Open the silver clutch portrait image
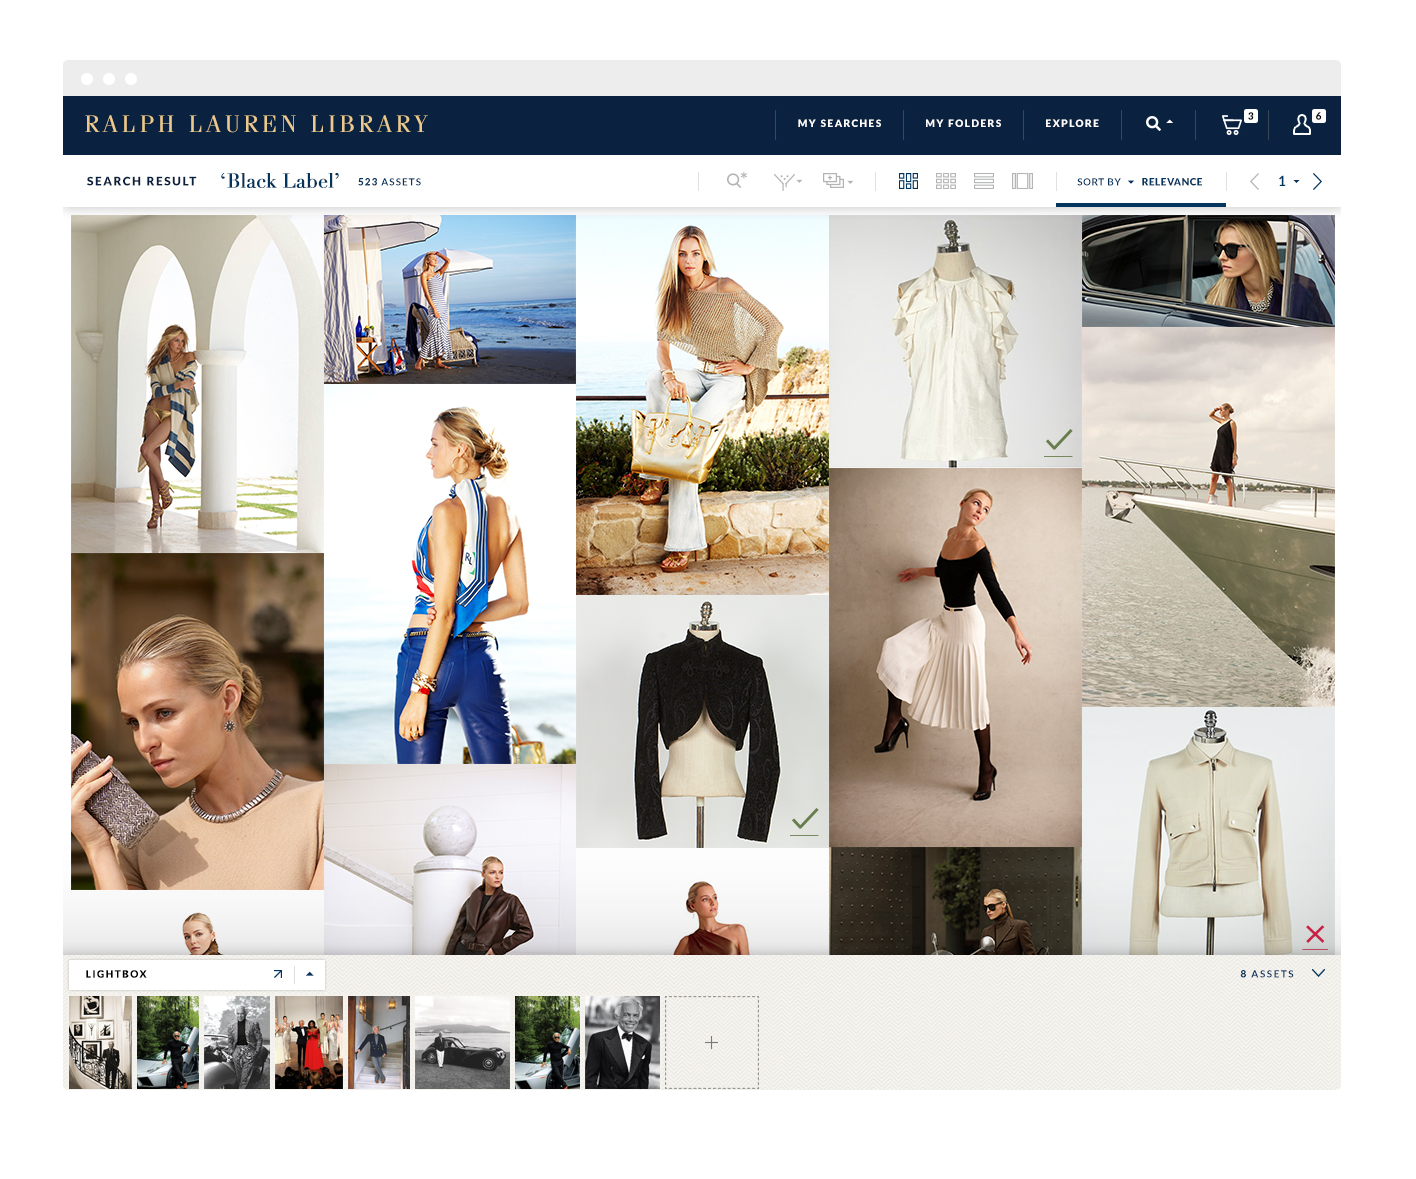The height and width of the screenshot is (1179, 1416). 197,722
